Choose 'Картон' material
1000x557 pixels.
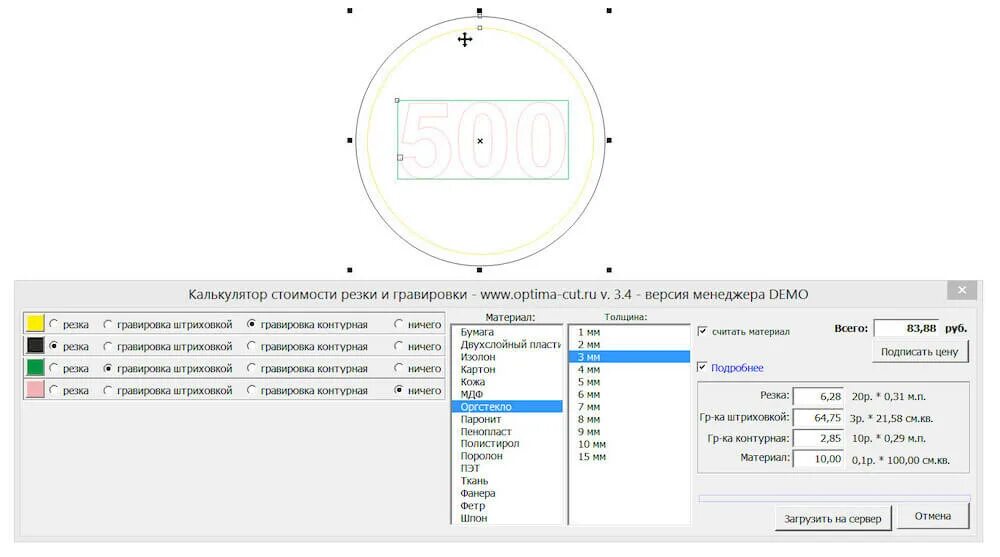tap(507, 369)
